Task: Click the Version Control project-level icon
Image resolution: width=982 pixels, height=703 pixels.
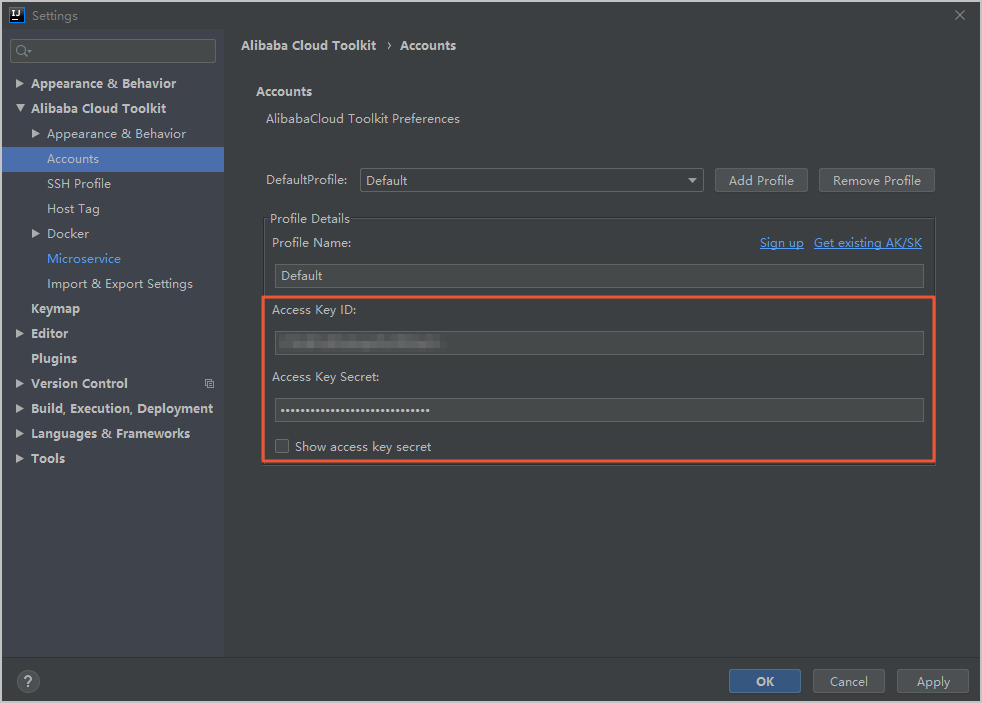Action: pos(209,384)
